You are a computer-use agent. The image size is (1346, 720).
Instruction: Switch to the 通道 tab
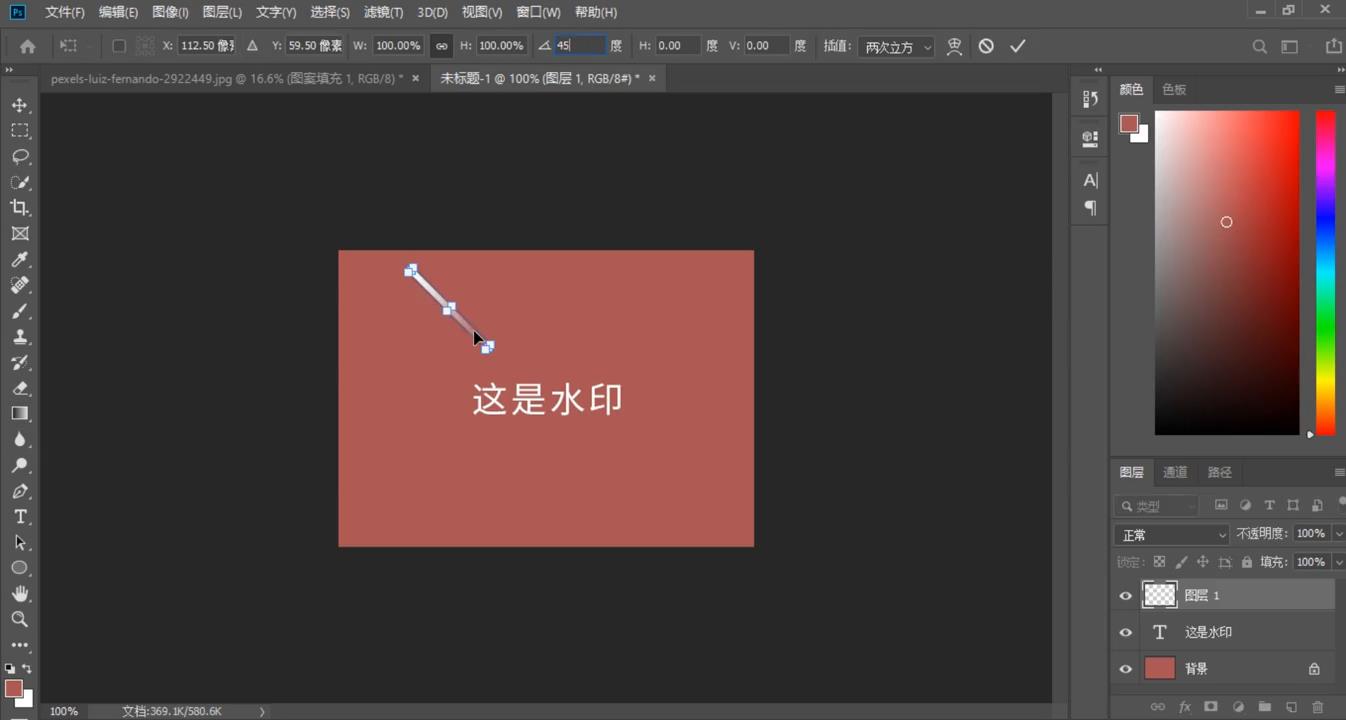1175,472
